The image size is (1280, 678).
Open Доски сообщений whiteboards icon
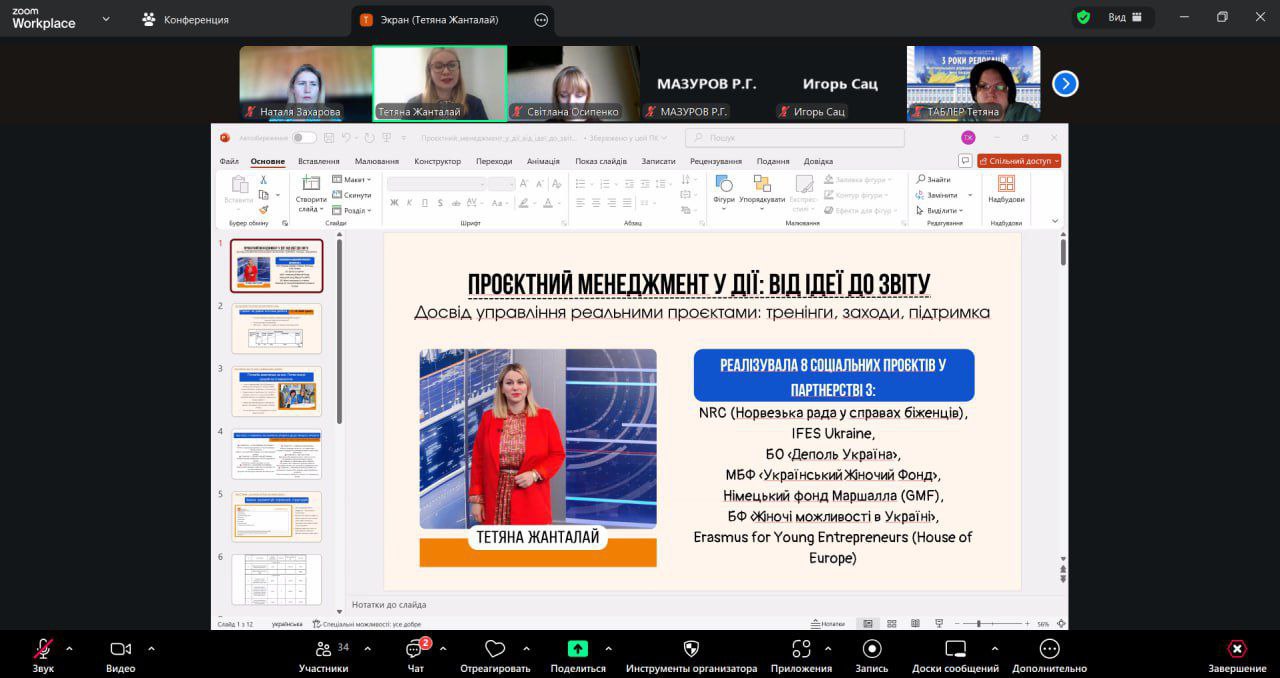point(955,649)
